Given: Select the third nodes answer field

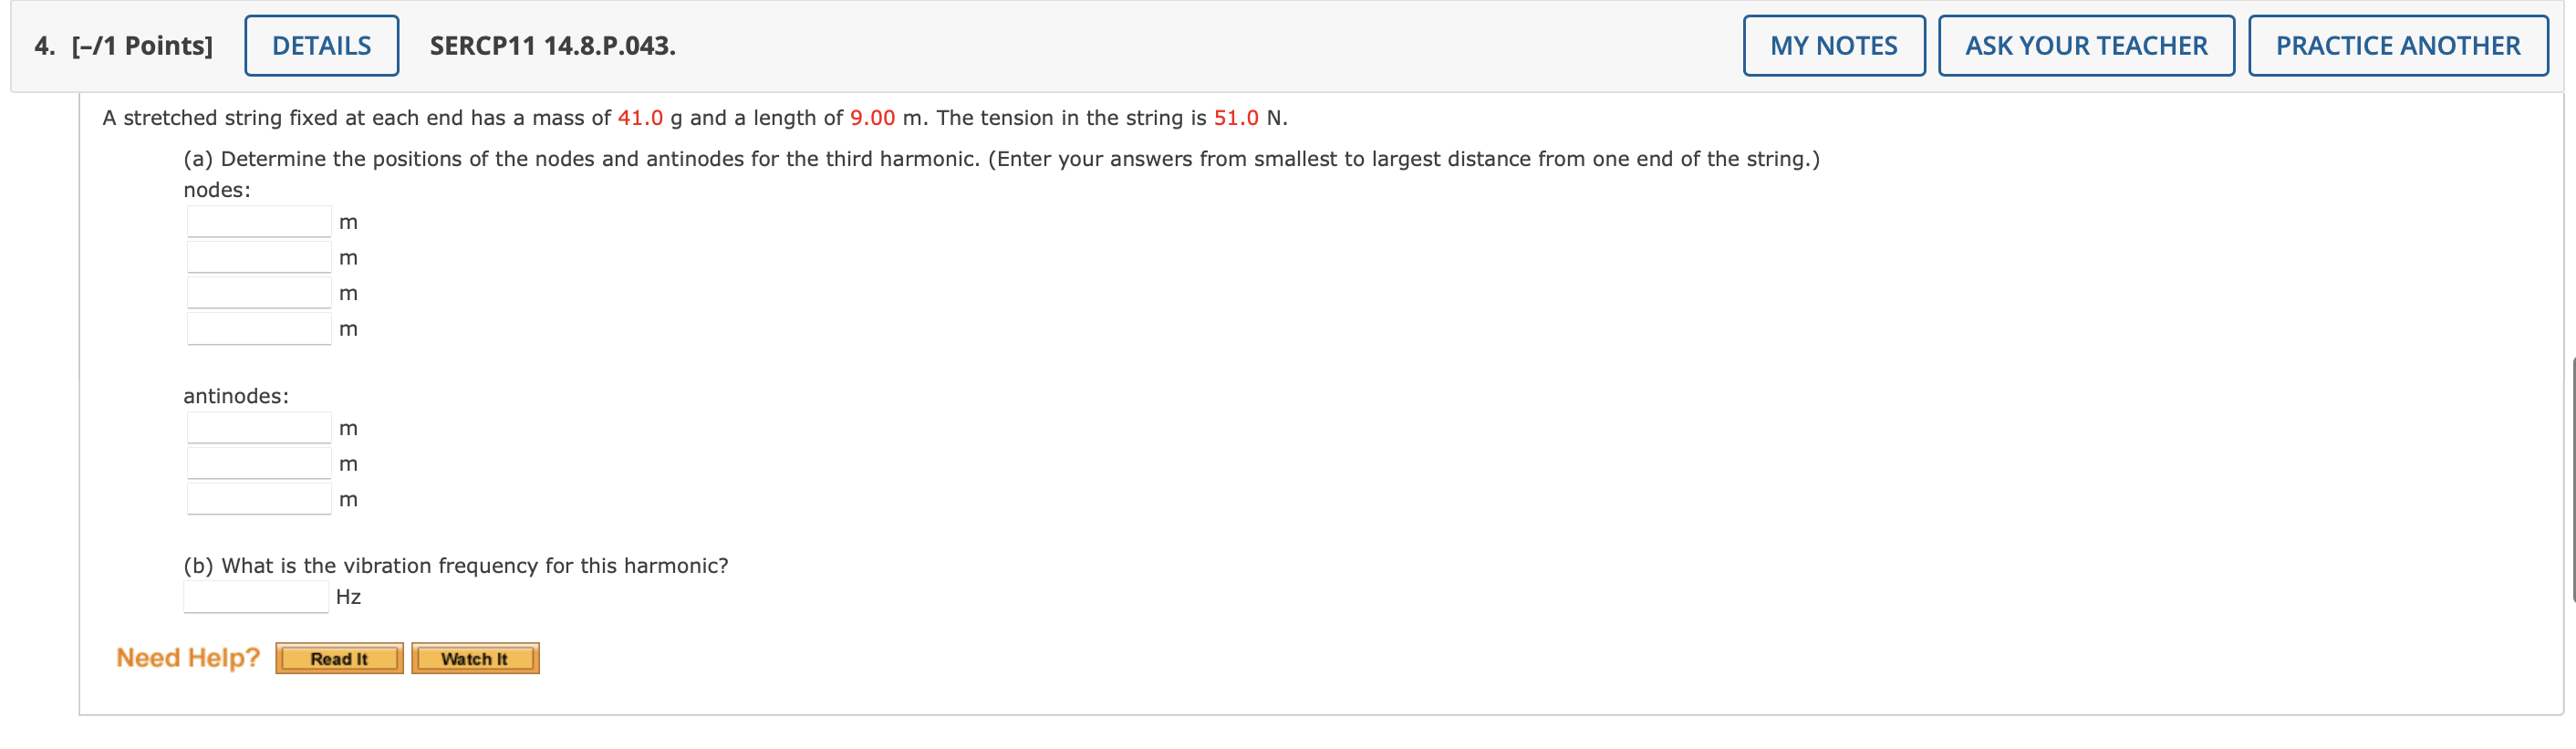Looking at the screenshot, I should 257,291.
